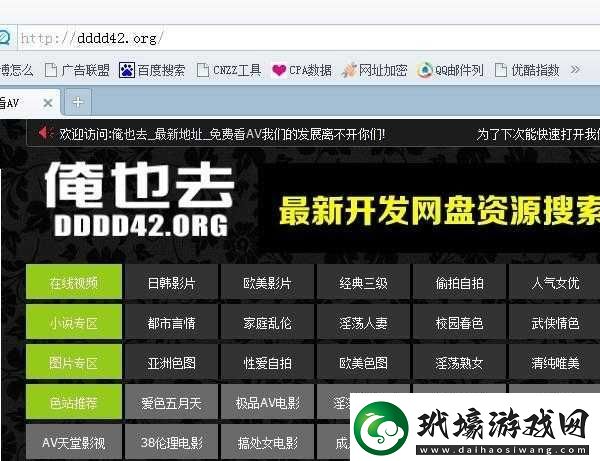
Task: Open the QQ邮件列 bookmark
Action: click(x=450, y=70)
